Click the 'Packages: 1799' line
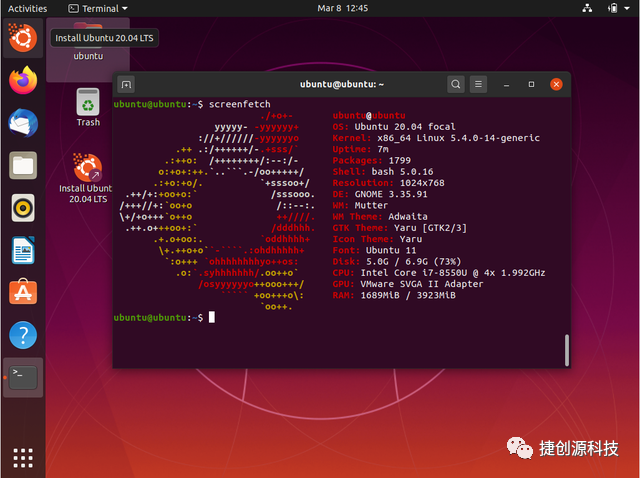This screenshot has width=640, height=478. tap(371, 160)
